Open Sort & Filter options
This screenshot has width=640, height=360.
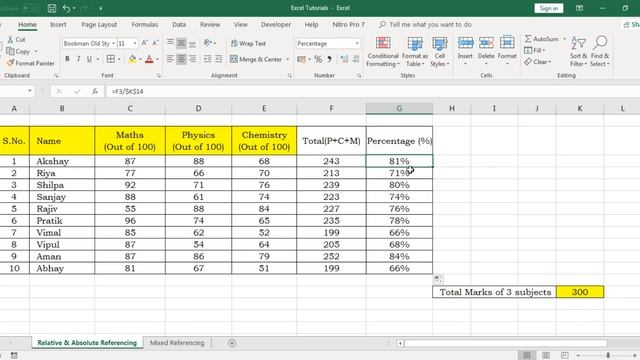click(578, 52)
